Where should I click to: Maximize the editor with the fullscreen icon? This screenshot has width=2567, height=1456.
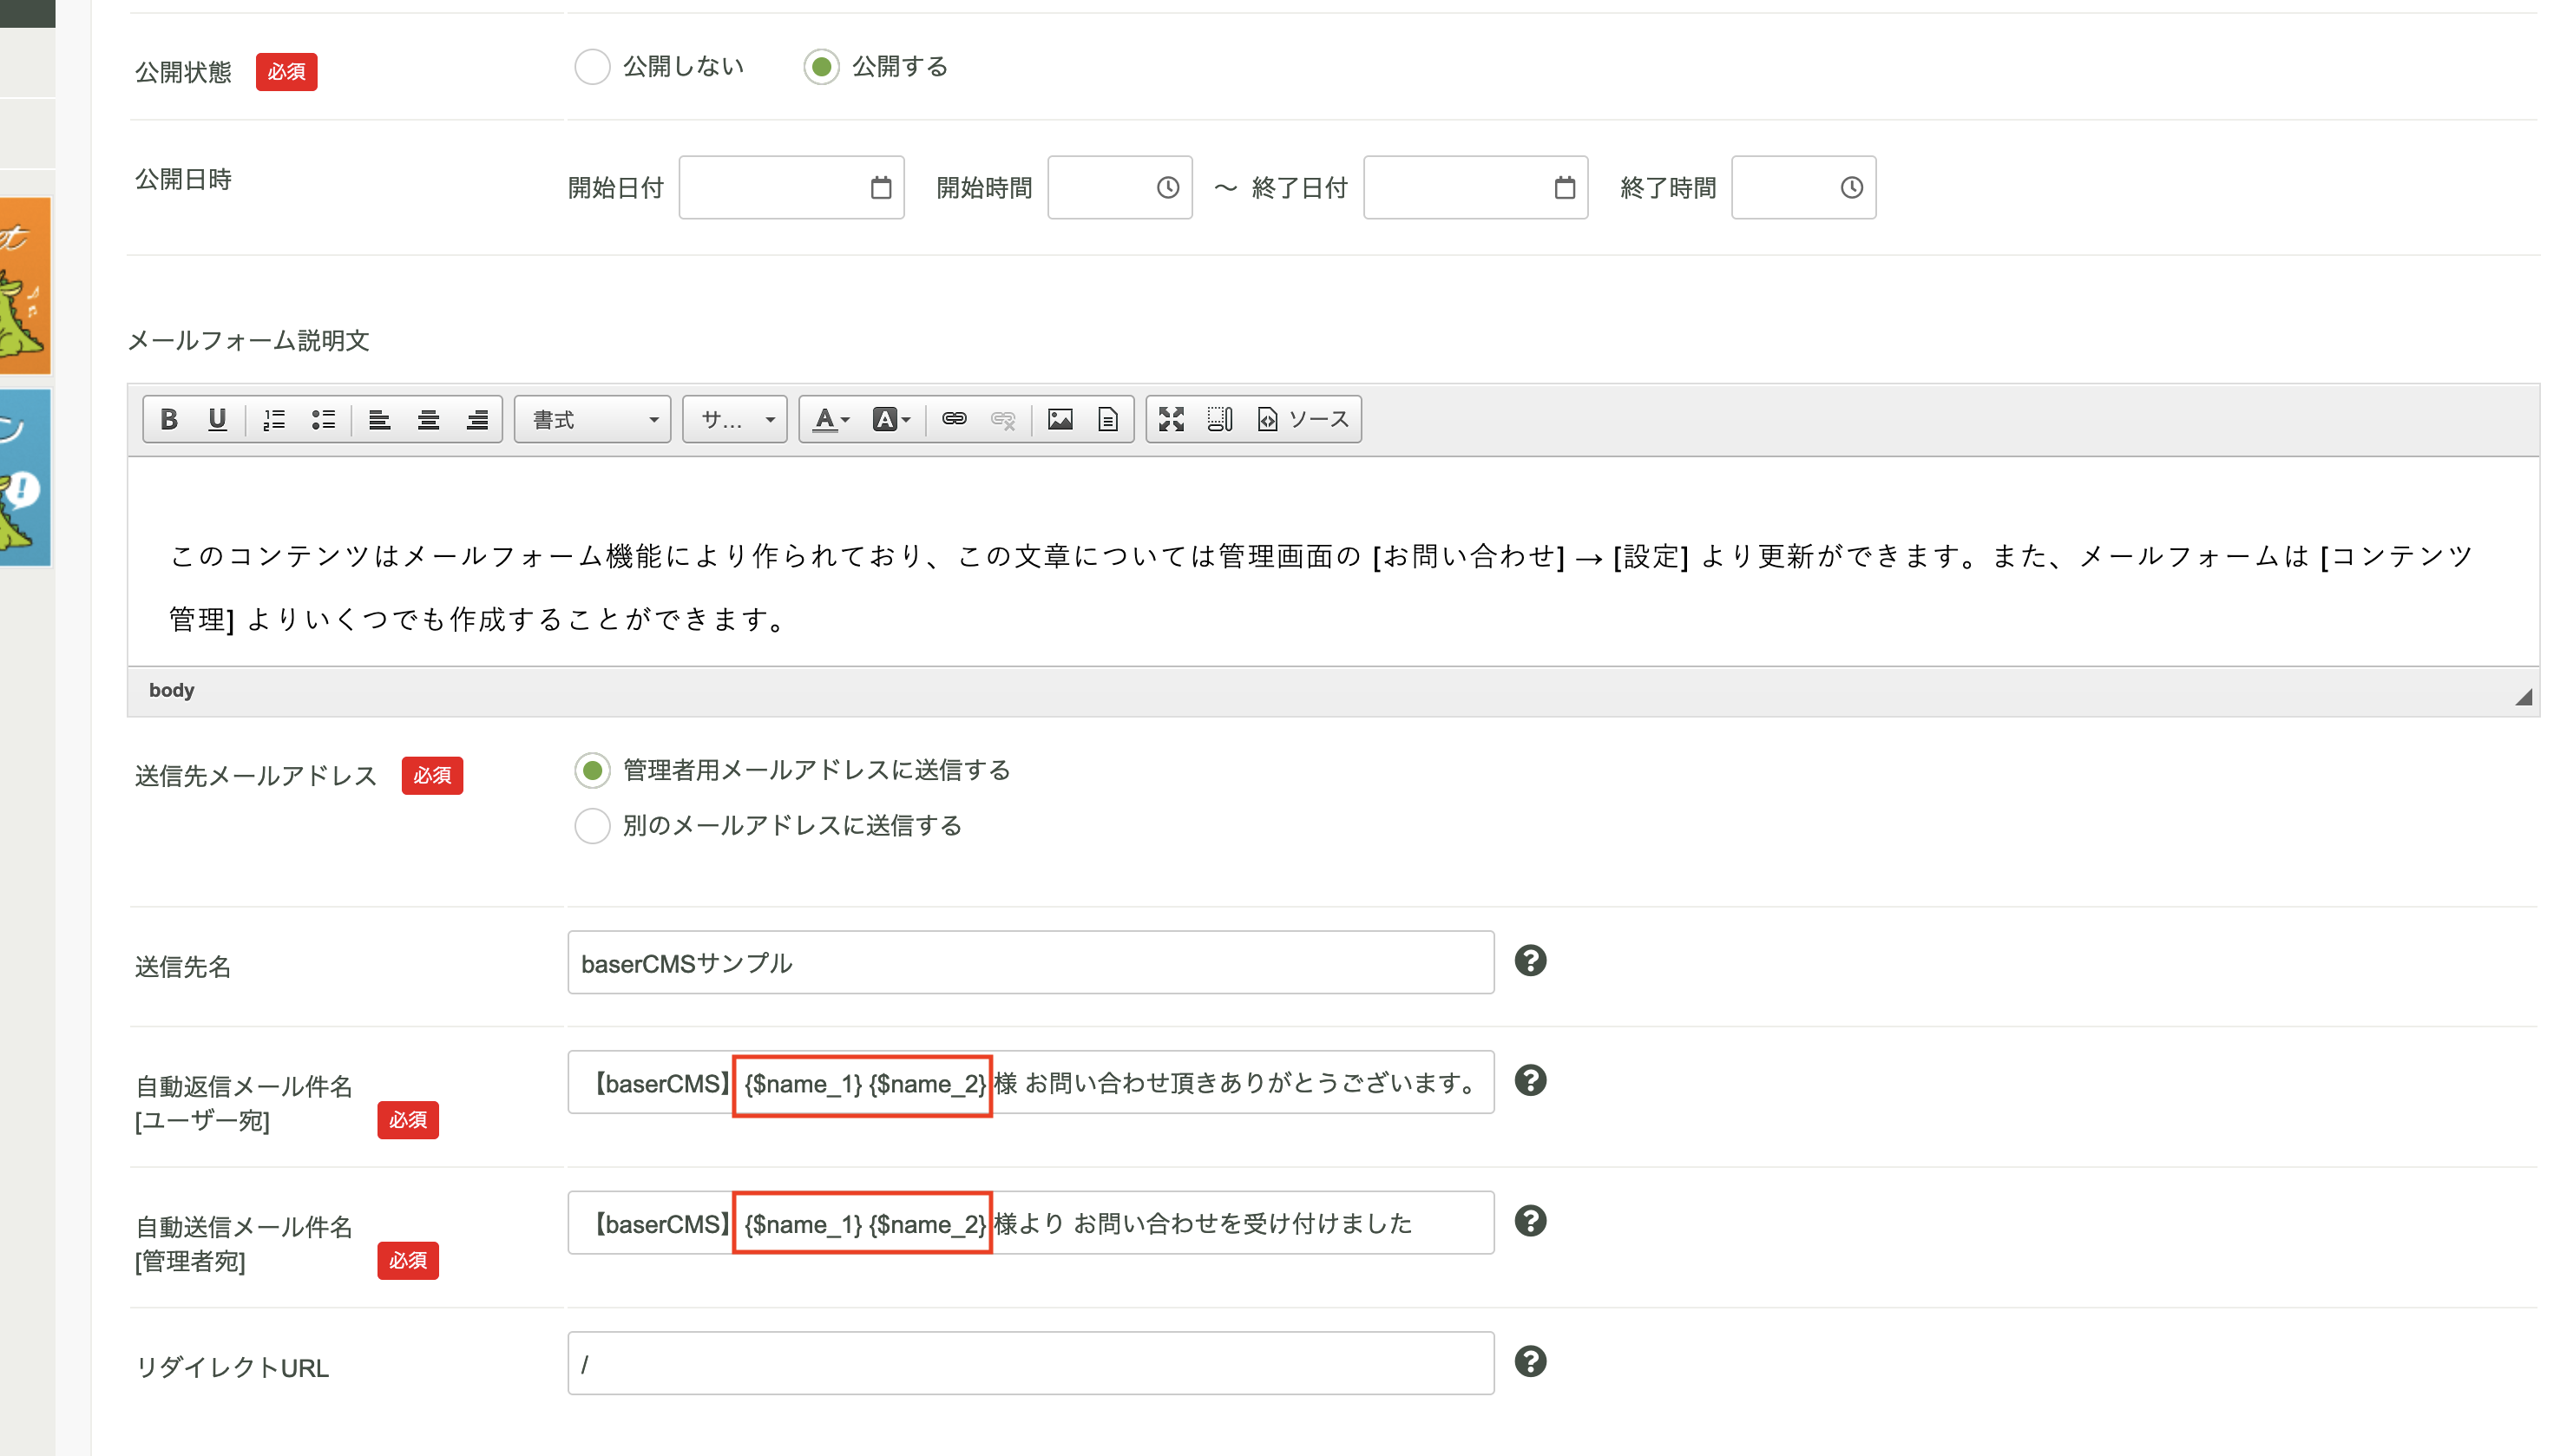[1171, 419]
